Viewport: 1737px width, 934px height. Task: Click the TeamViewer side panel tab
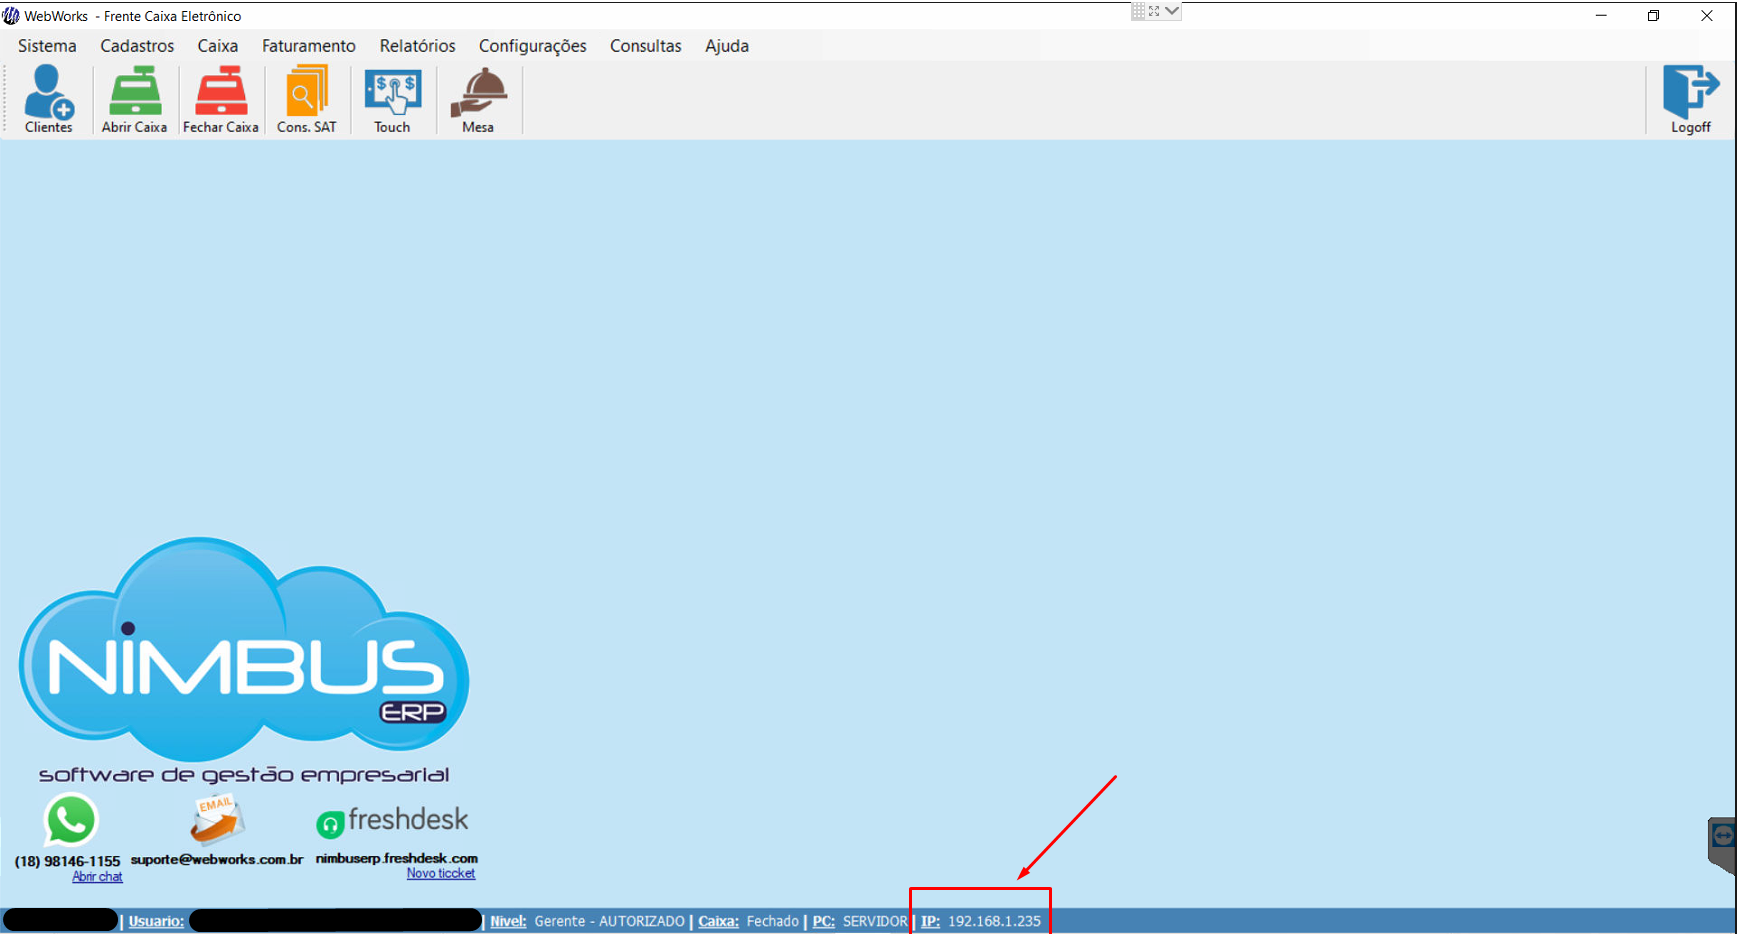click(x=1722, y=845)
